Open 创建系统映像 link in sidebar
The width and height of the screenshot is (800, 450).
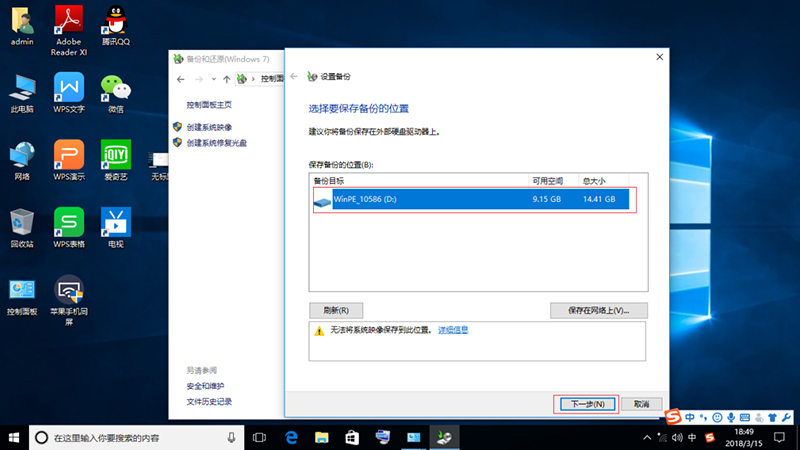click(x=209, y=127)
